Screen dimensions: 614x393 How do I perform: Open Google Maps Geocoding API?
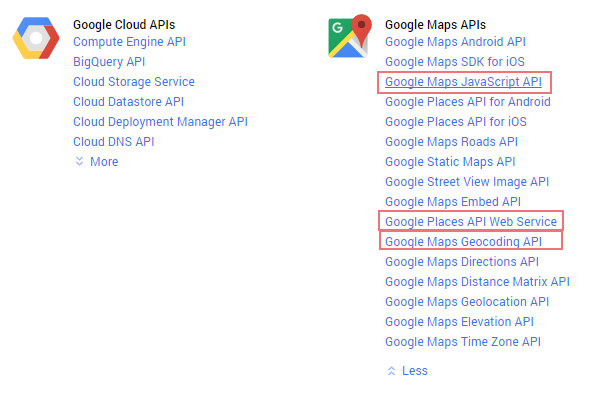pyautogui.click(x=463, y=242)
